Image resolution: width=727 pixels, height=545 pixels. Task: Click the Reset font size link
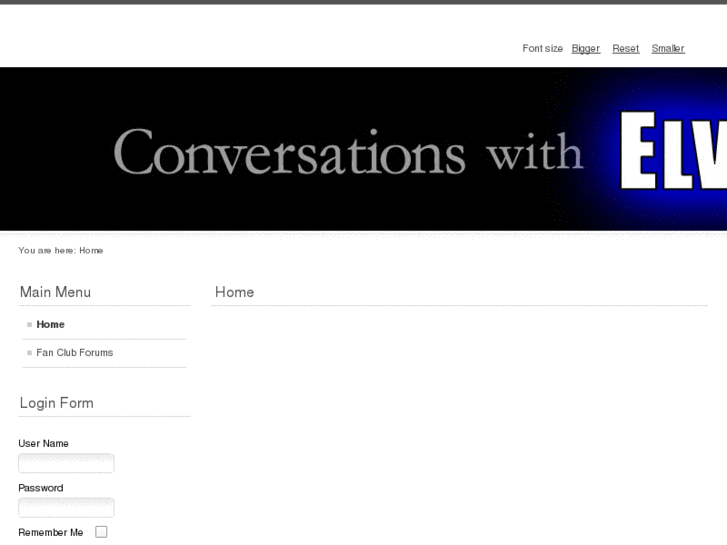click(625, 49)
